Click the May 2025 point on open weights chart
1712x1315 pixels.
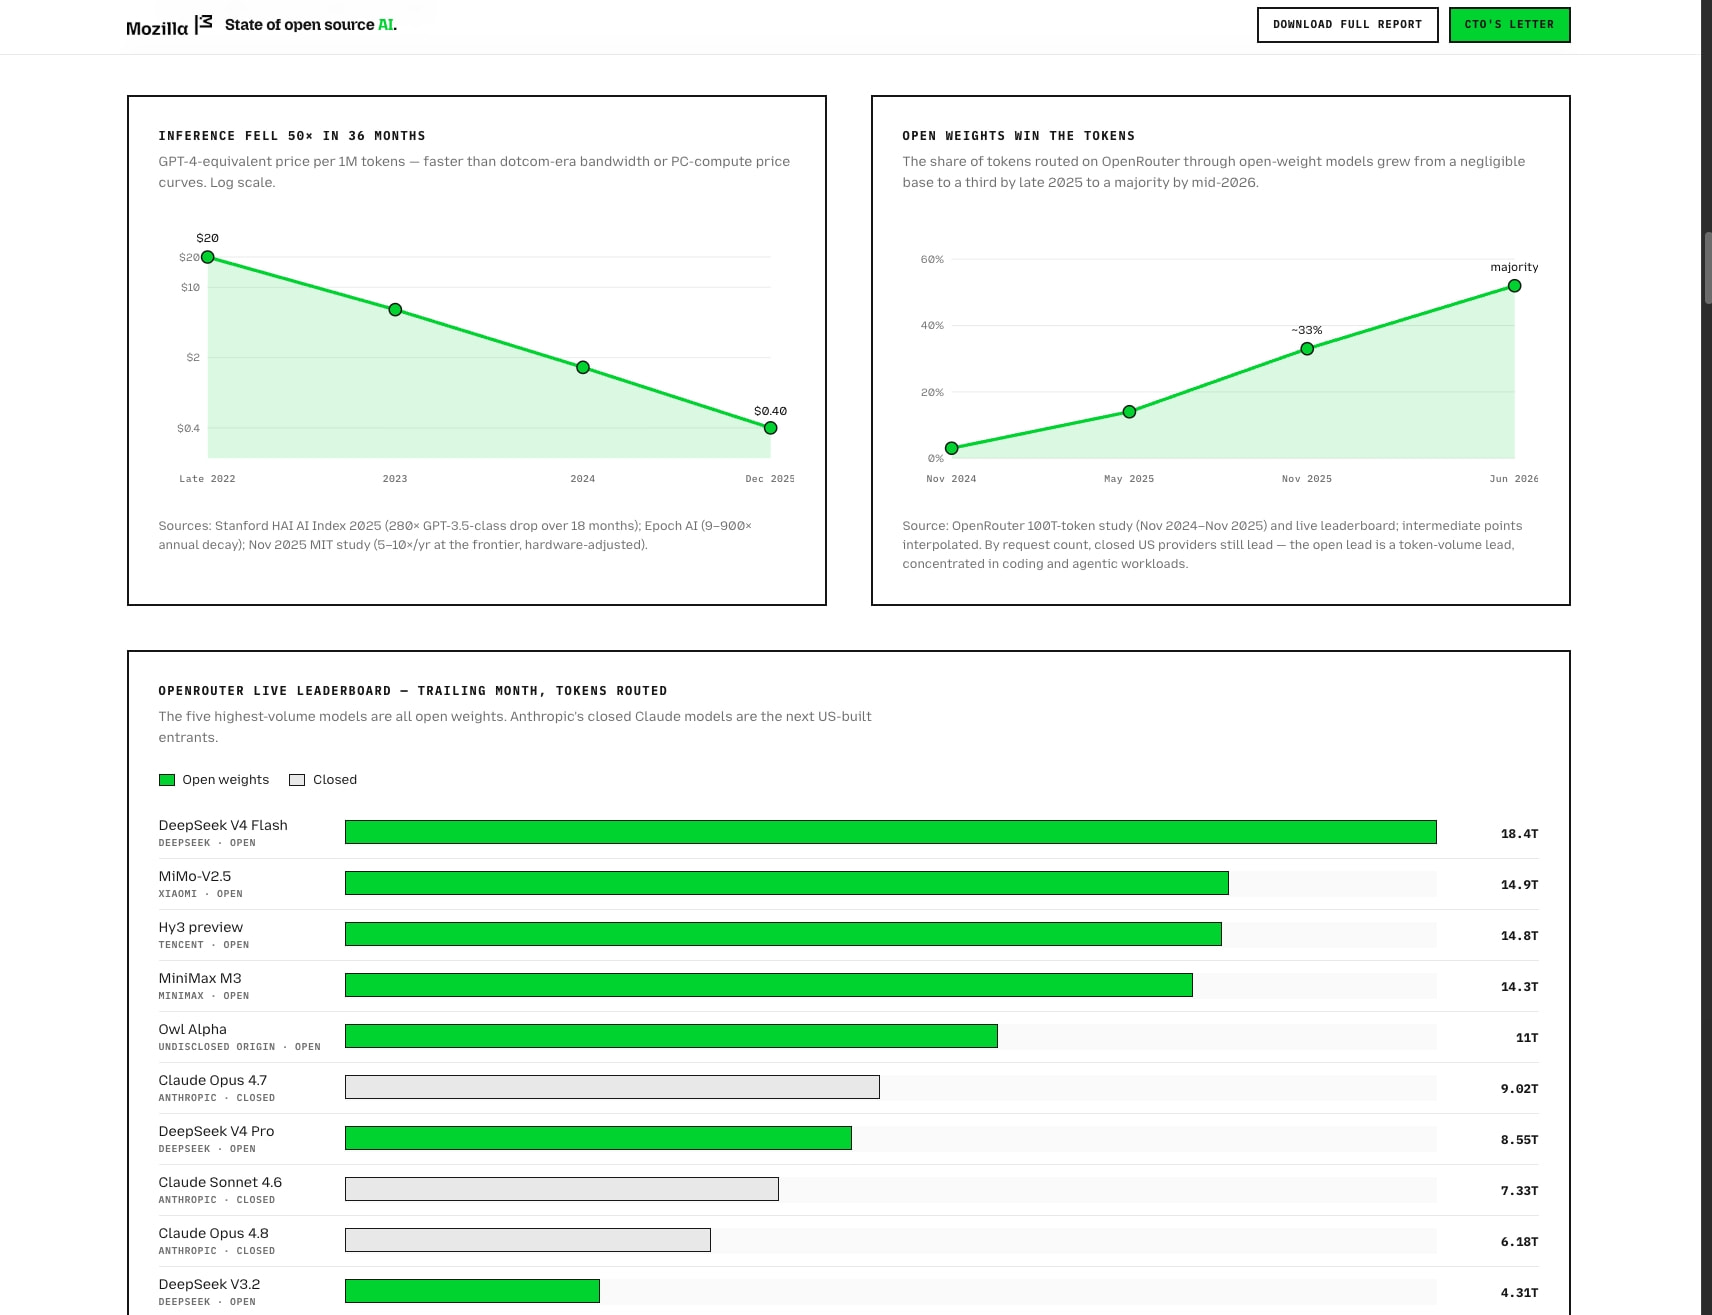click(x=1129, y=412)
